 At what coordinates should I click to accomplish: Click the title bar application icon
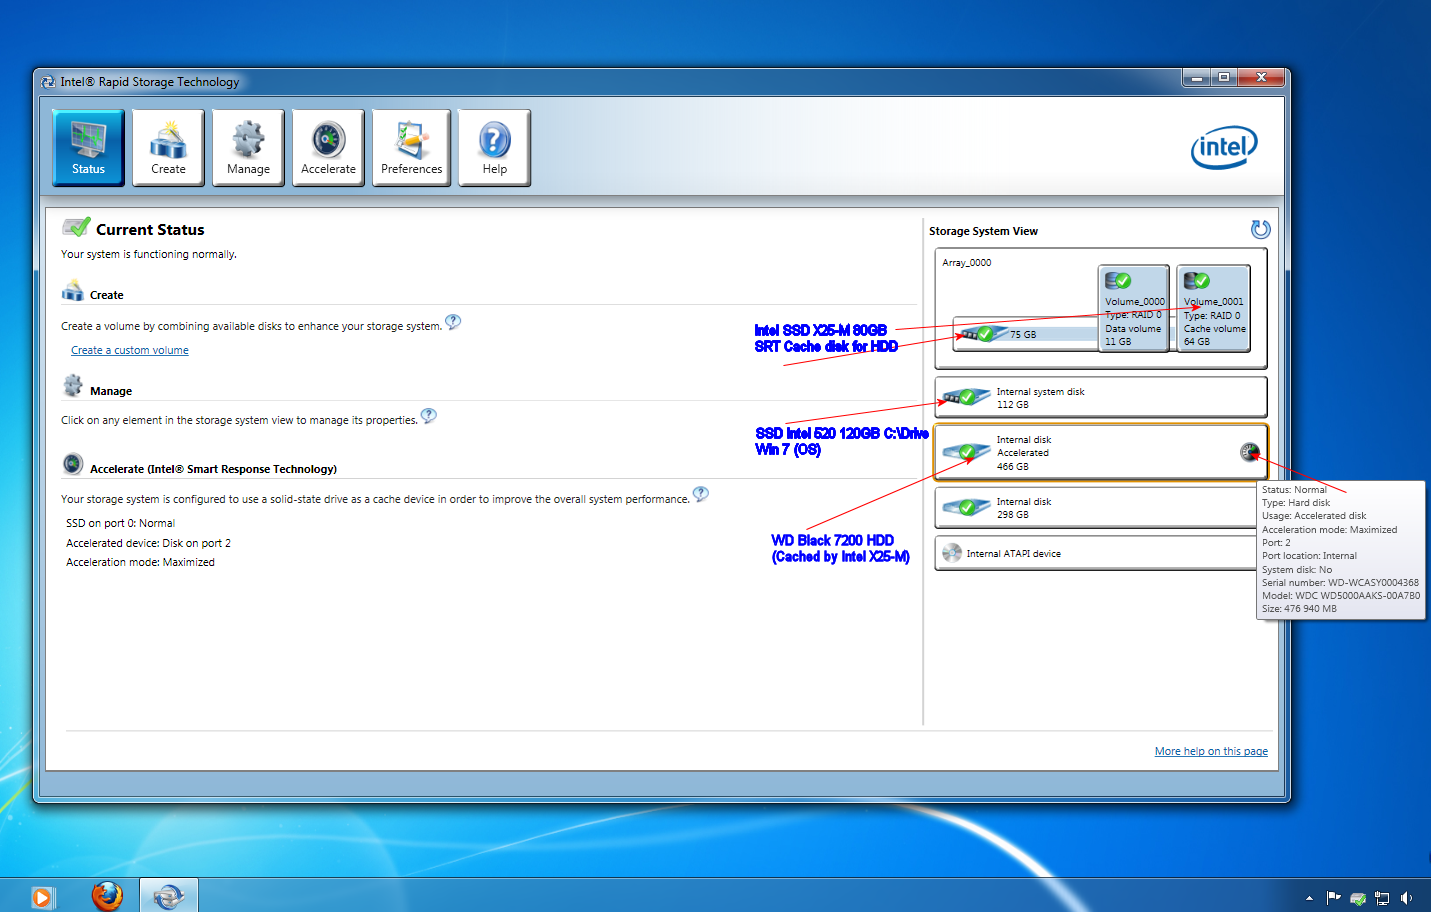(x=48, y=82)
